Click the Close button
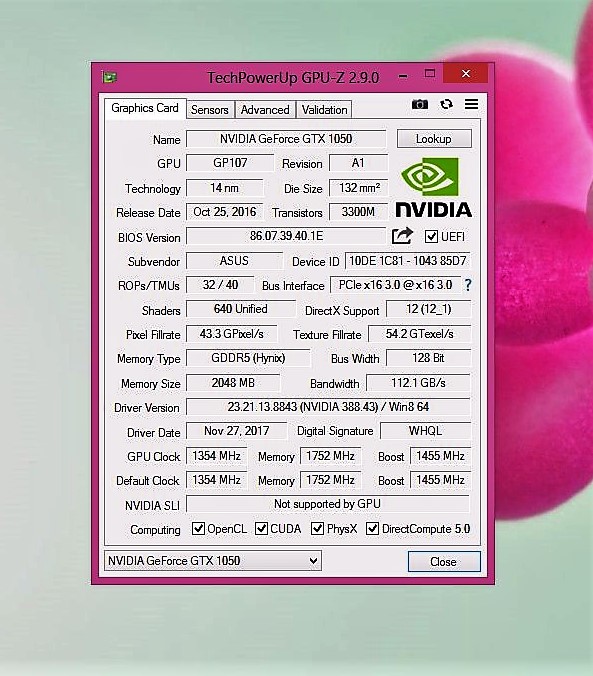The image size is (593, 676). tap(444, 561)
